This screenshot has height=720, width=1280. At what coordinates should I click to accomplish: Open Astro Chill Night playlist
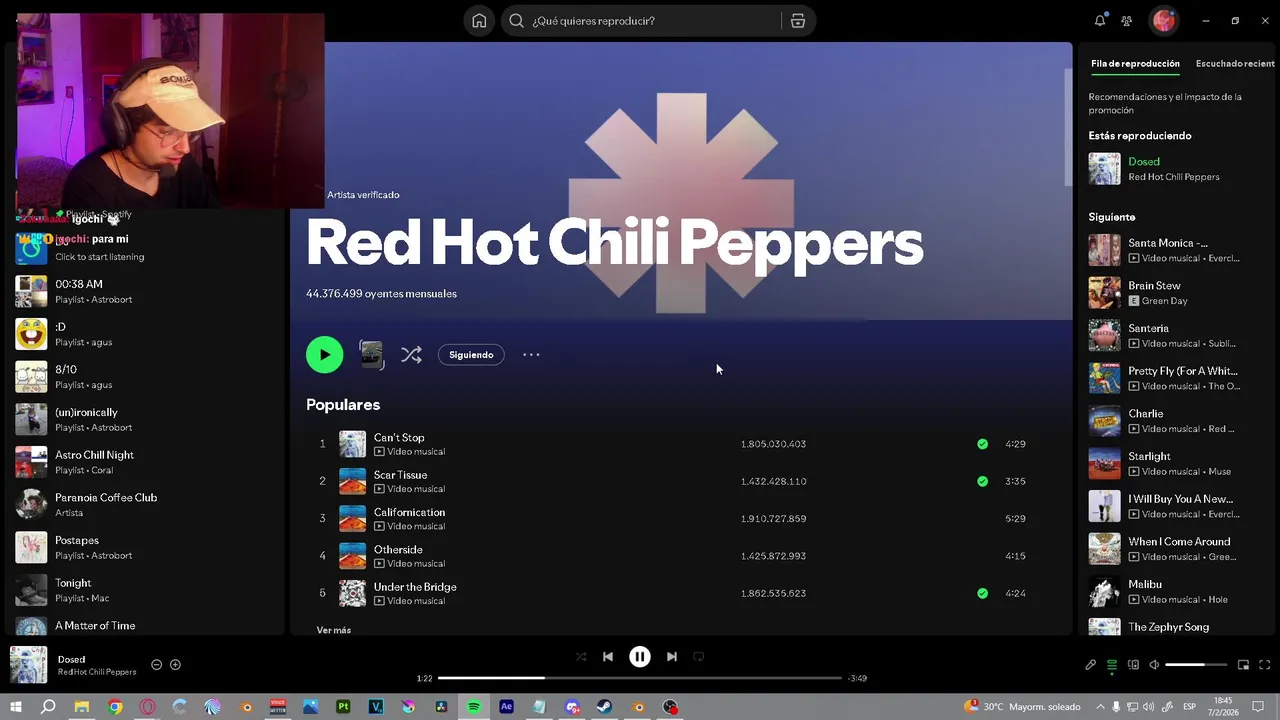pos(145,462)
